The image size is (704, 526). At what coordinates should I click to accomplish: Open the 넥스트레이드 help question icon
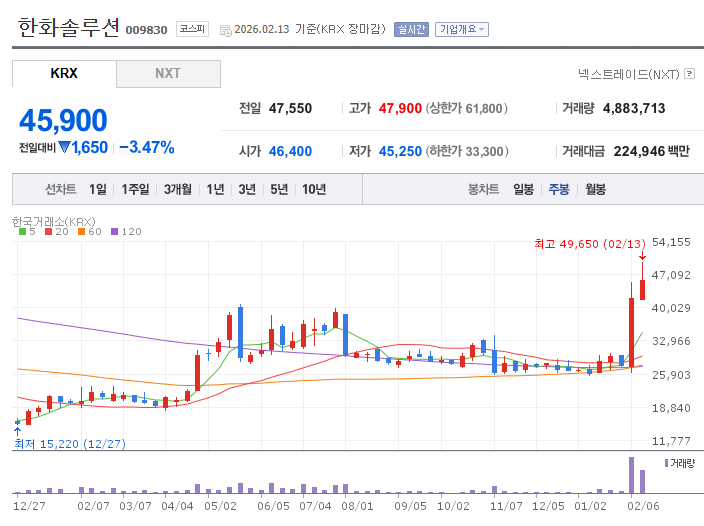(689, 74)
